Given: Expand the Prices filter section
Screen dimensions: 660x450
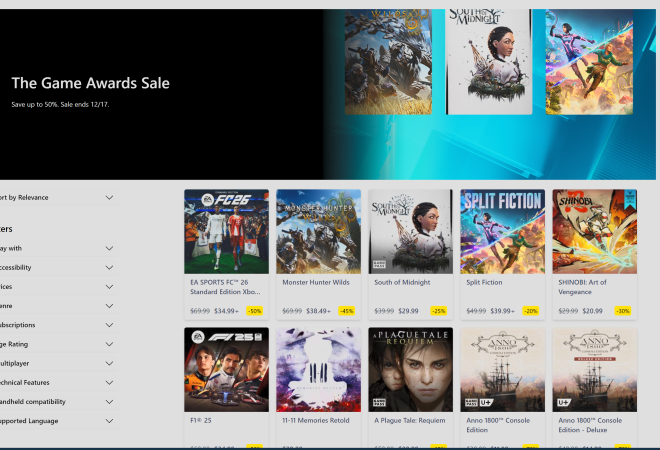Looking at the screenshot, I should point(109,286).
